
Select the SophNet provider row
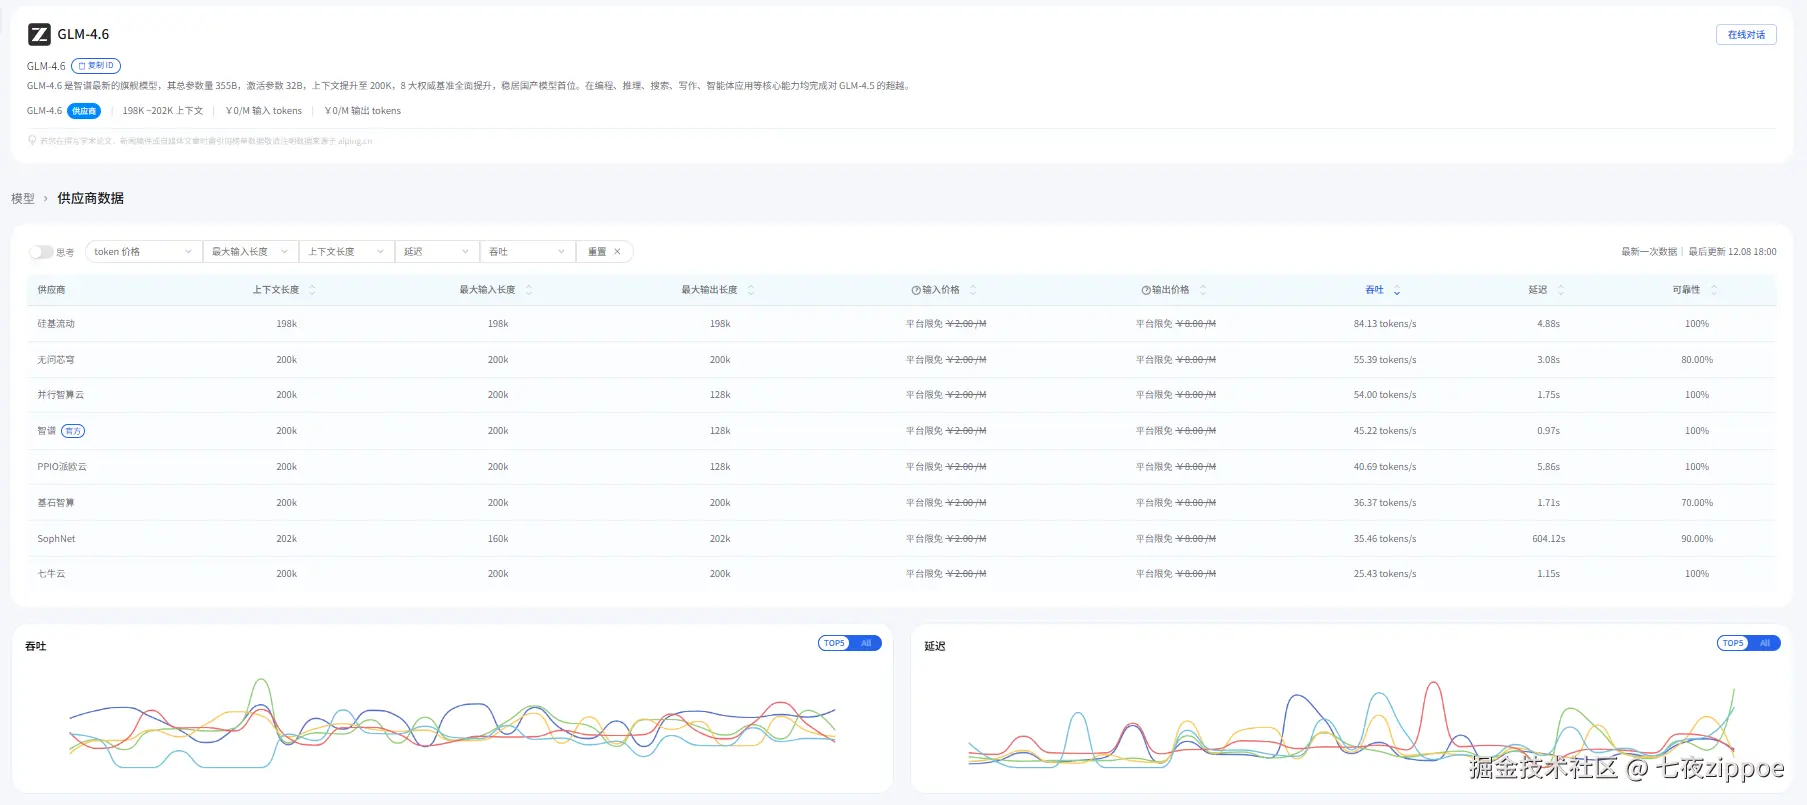[x=901, y=539]
